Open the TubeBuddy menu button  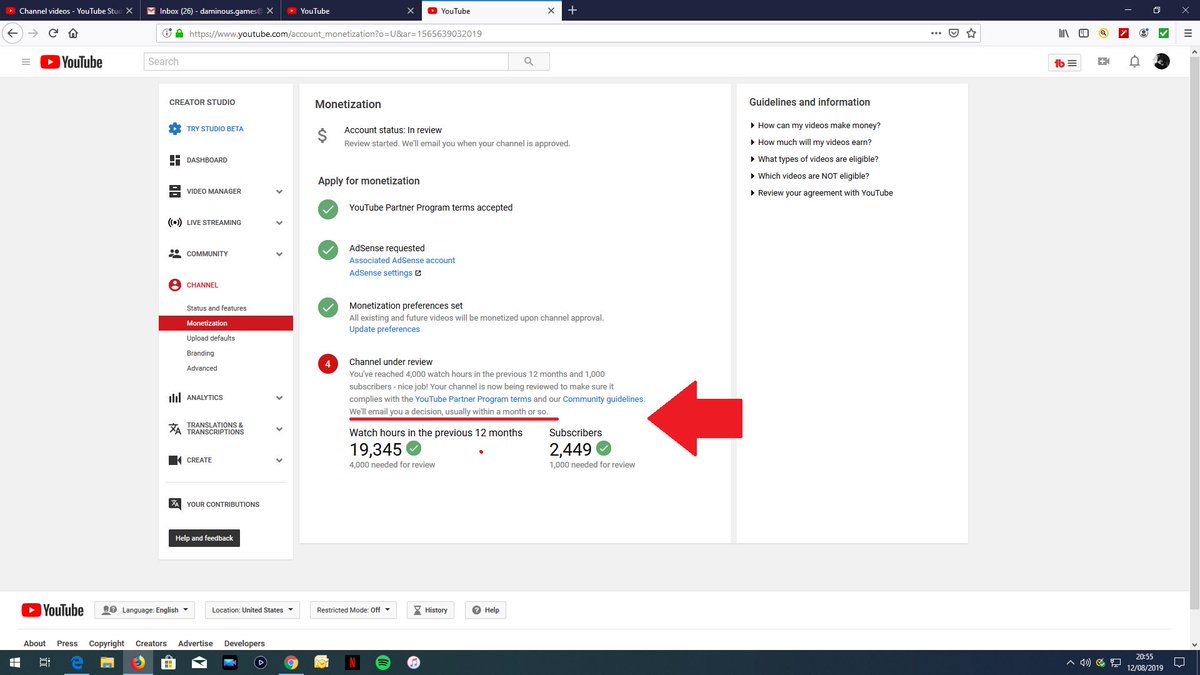(x=1065, y=62)
